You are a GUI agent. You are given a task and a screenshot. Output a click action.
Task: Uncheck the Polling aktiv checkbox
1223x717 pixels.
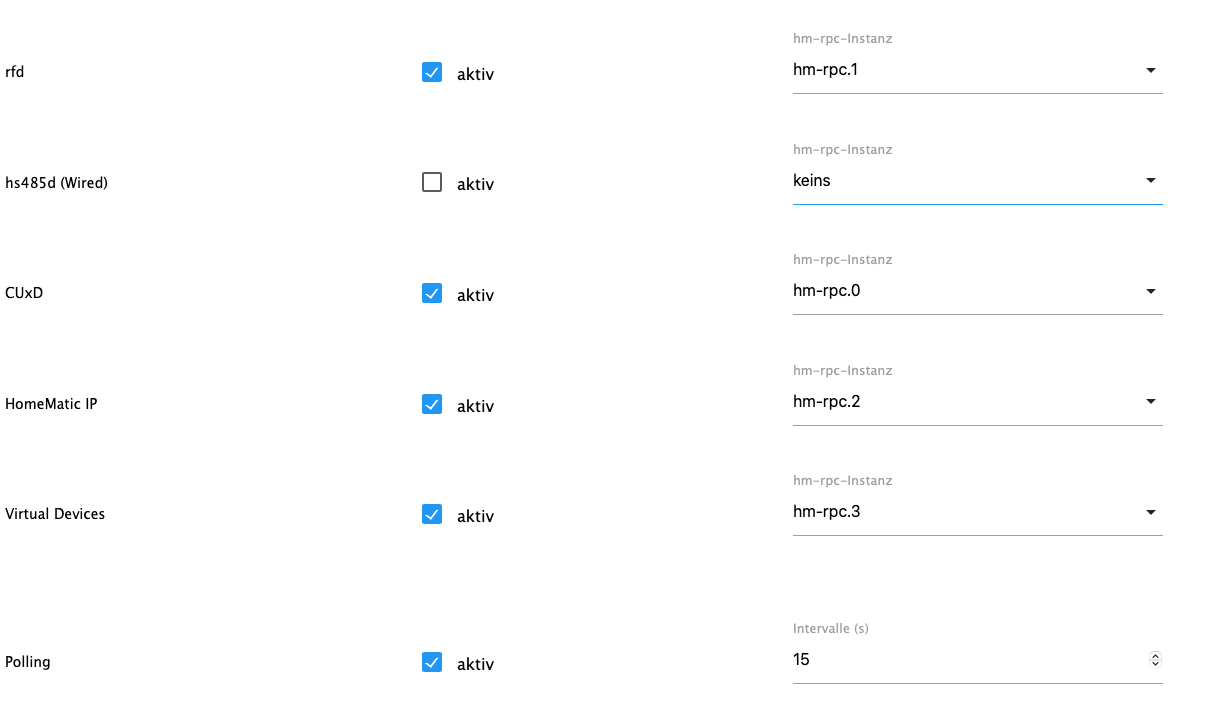(x=432, y=662)
